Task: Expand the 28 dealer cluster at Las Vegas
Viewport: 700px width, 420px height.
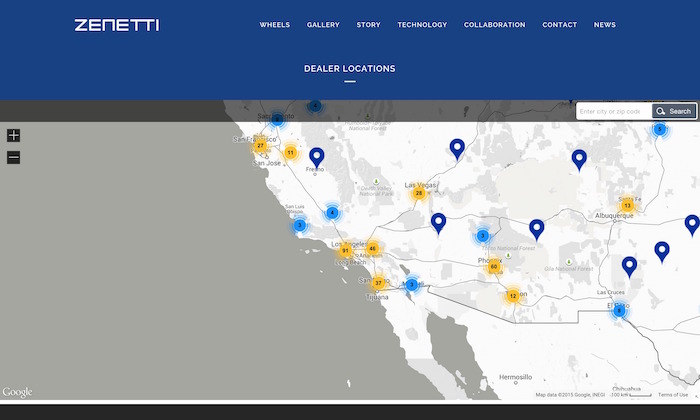Action: [x=419, y=193]
